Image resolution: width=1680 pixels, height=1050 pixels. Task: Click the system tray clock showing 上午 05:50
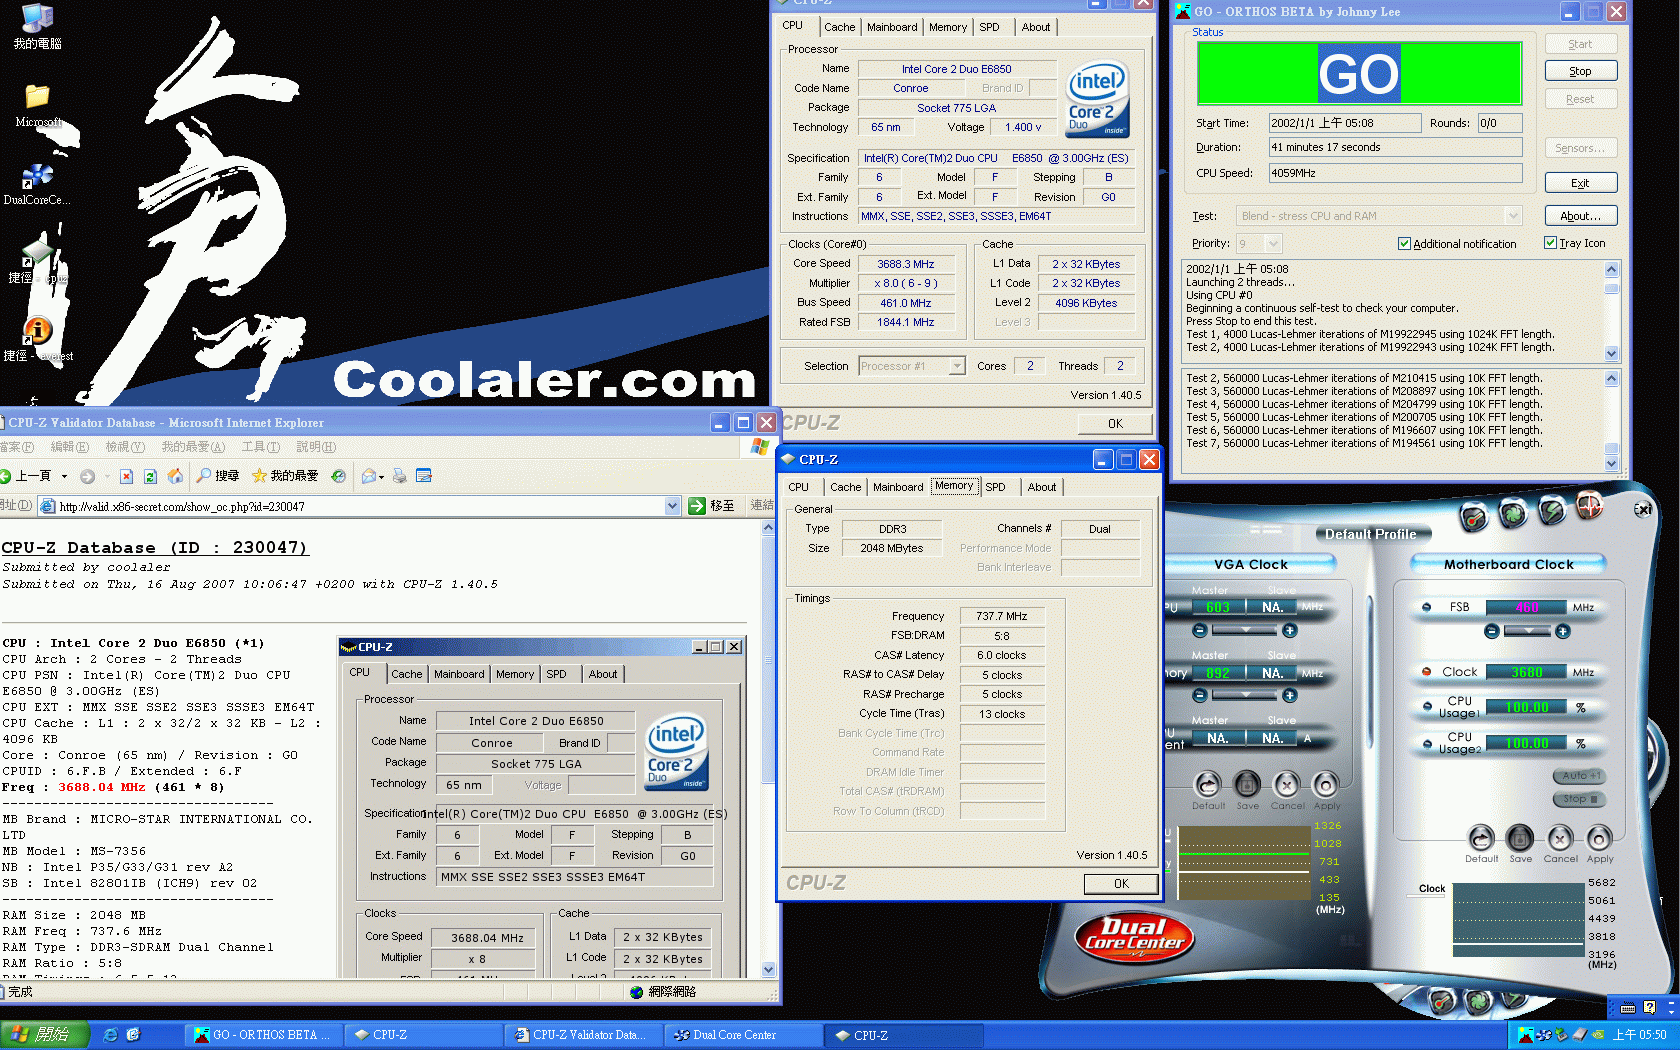tap(1639, 1035)
